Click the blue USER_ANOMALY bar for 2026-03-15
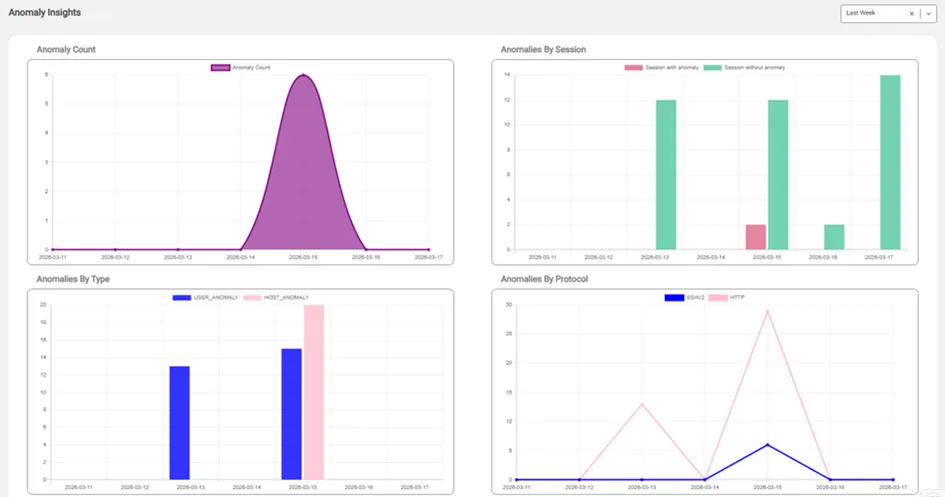This screenshot has height=497, width=945. click(292, 414)
